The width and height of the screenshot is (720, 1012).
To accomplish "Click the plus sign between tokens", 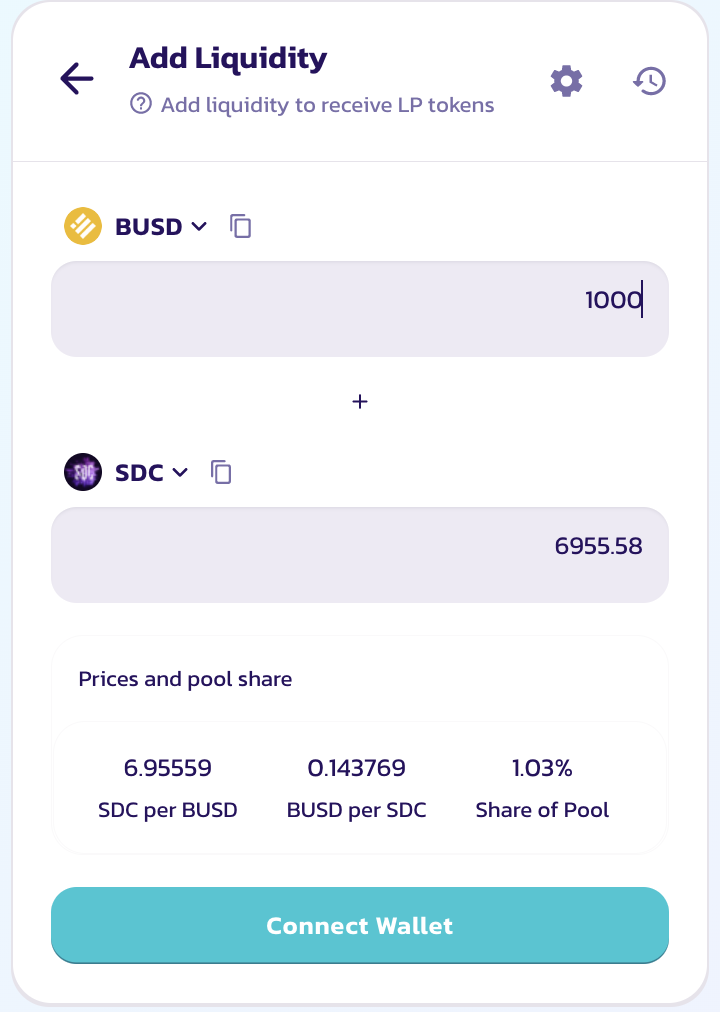I will coord(360,401).
